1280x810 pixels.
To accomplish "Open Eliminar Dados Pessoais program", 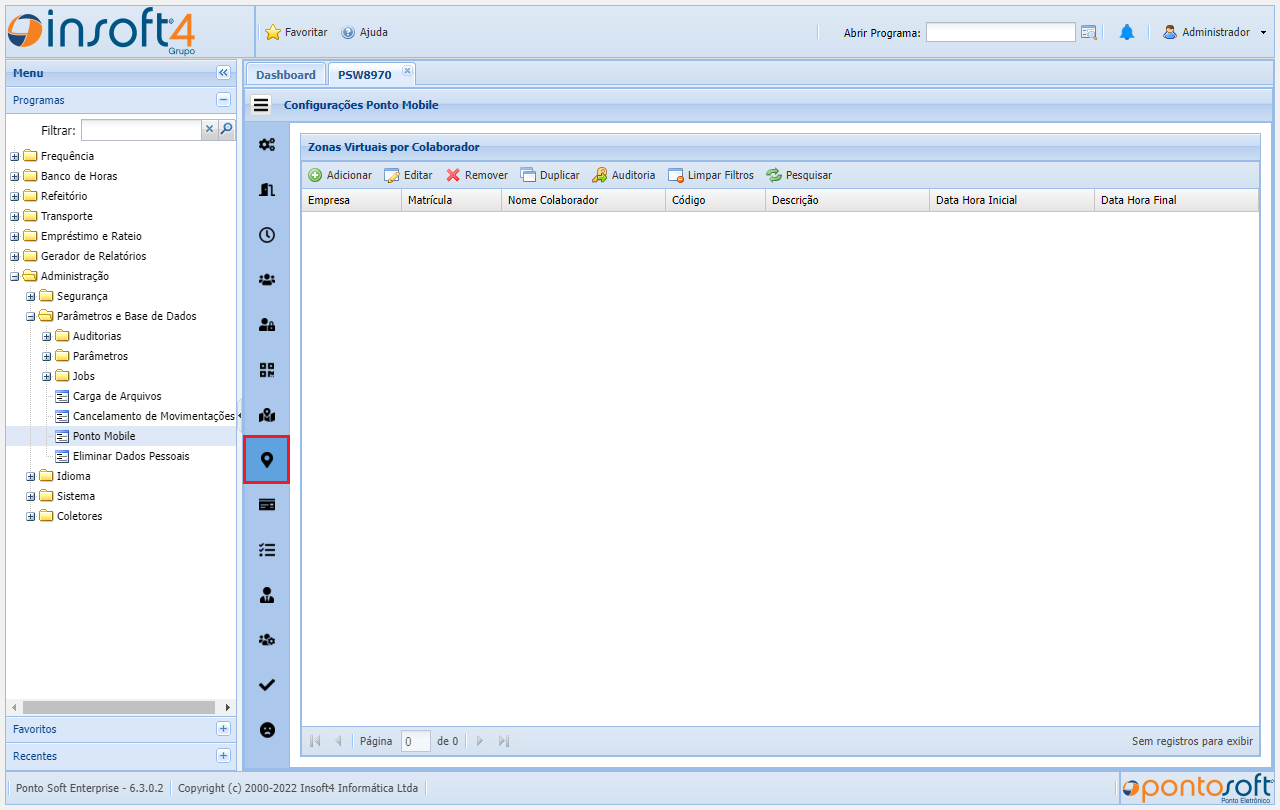I will (x=130, y=456).
